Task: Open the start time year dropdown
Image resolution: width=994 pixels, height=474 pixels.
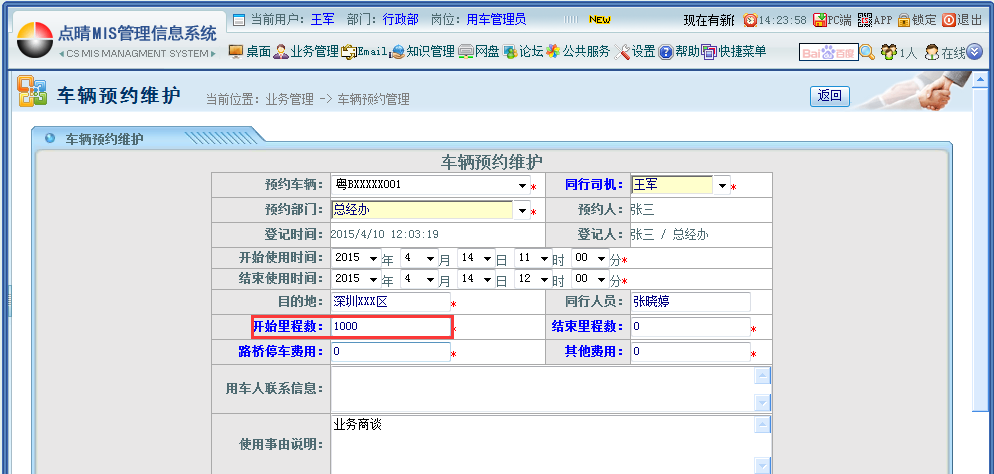Action: tap(373, 258)
